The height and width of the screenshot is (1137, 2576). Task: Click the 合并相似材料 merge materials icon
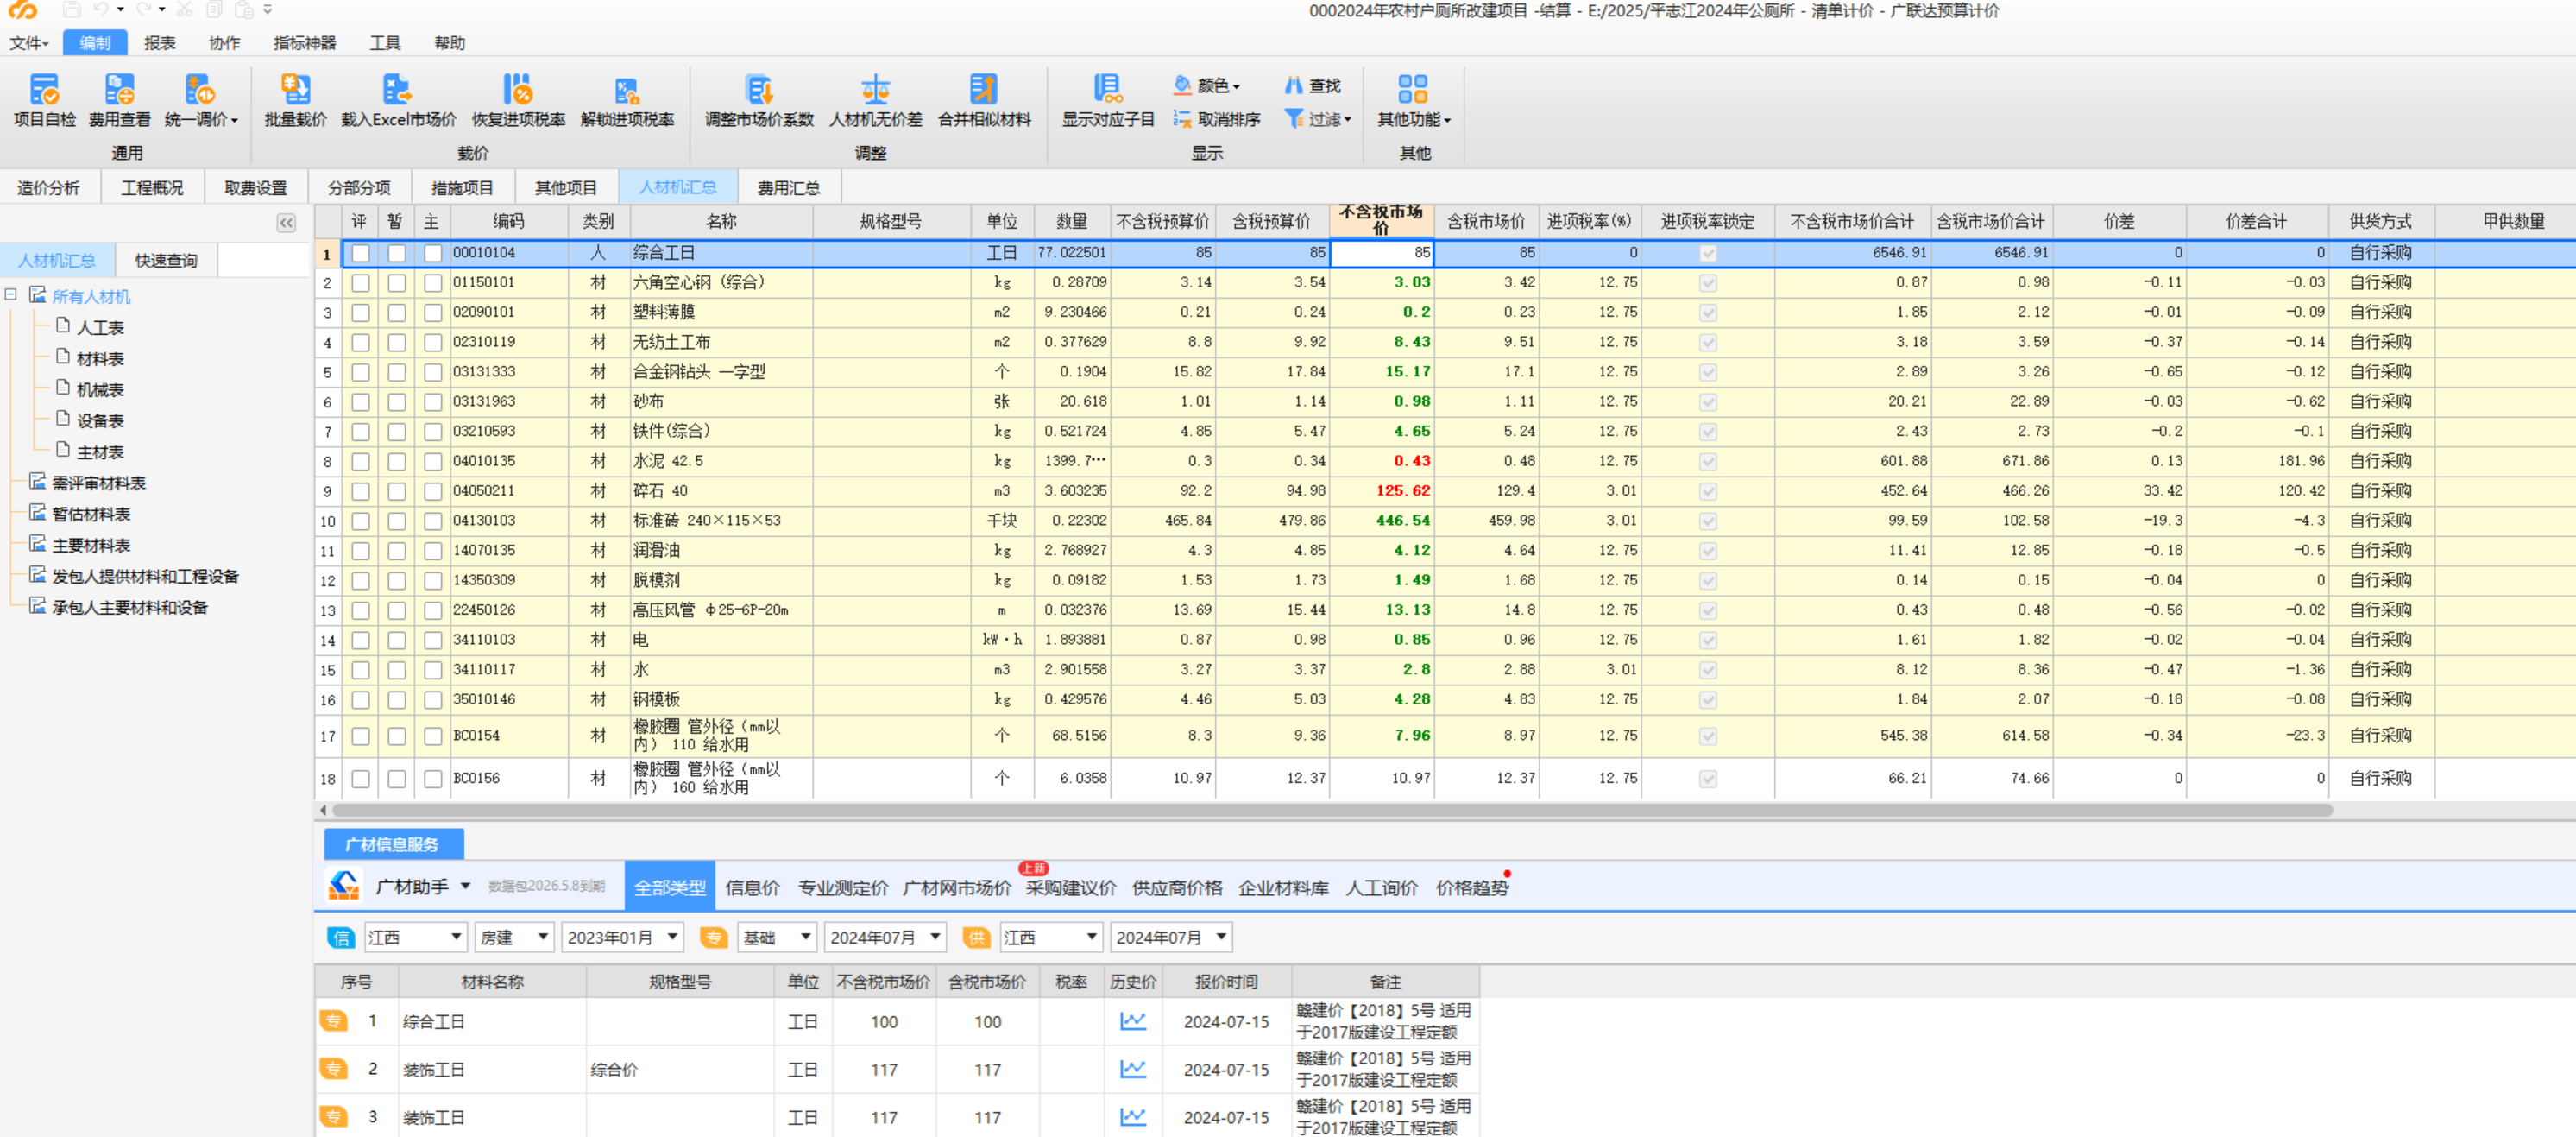pyautogui.click(x=983, y=89)
